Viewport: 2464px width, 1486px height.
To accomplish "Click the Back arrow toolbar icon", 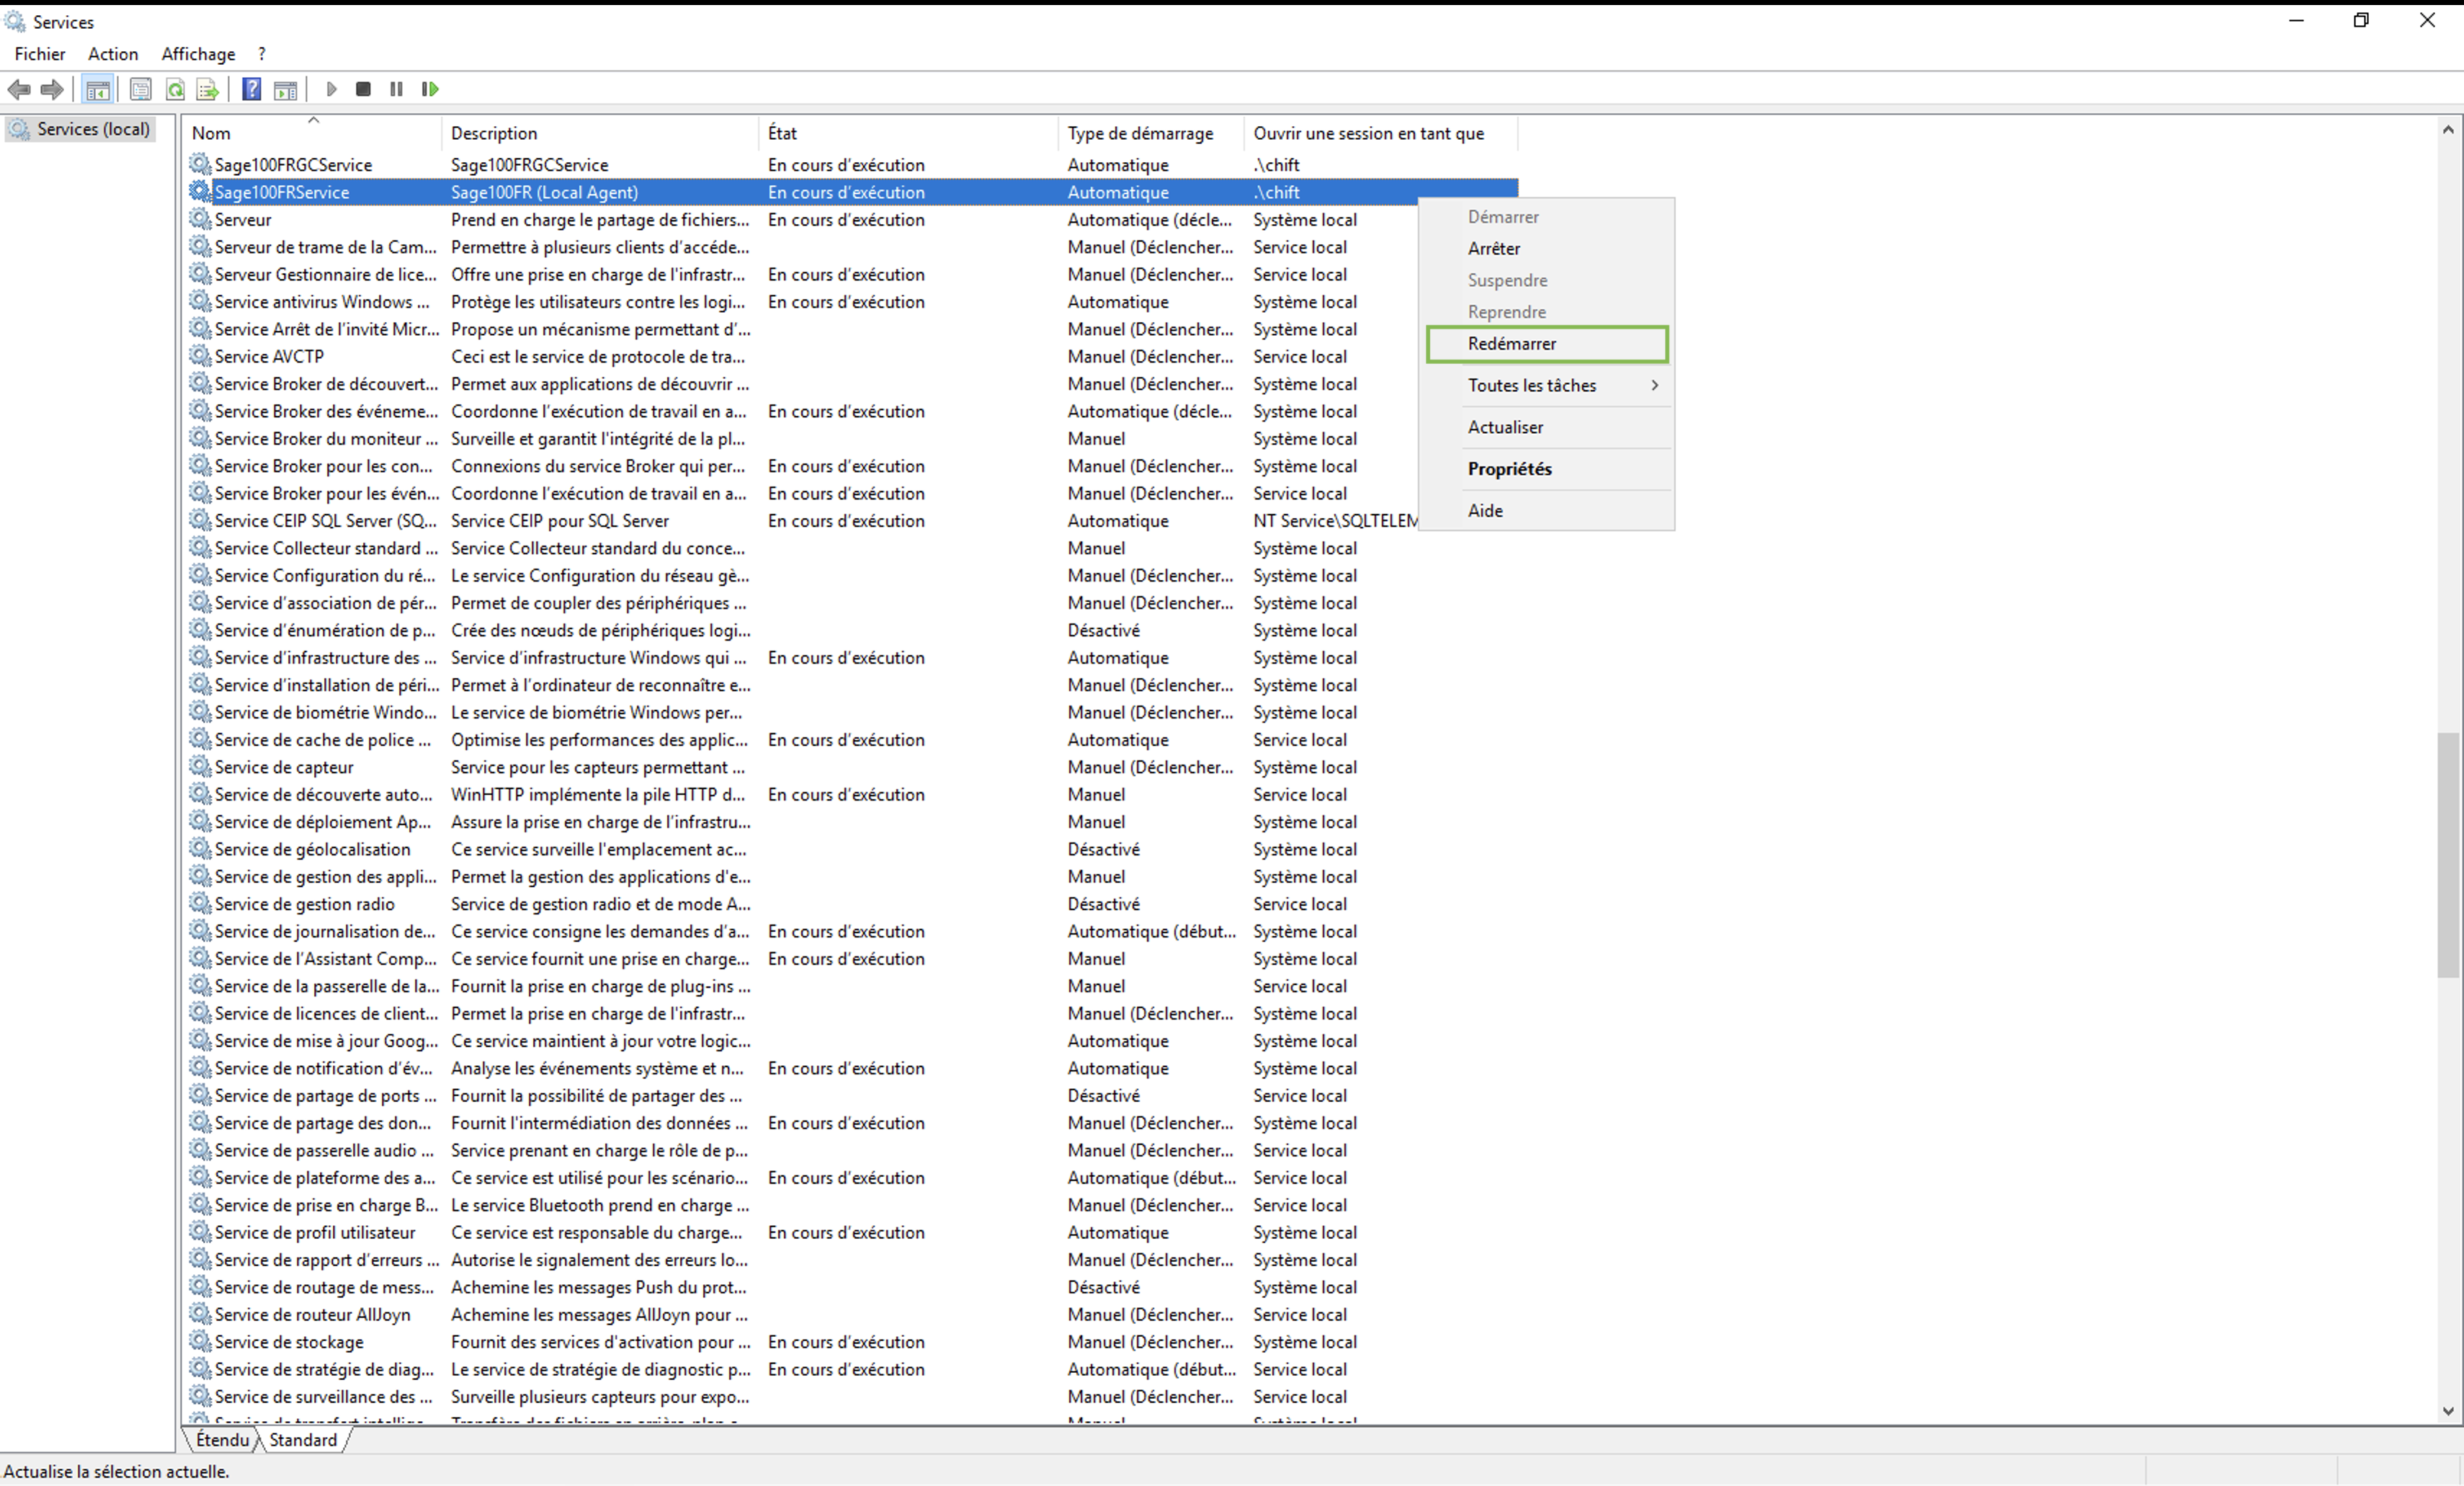I will 19,89.
